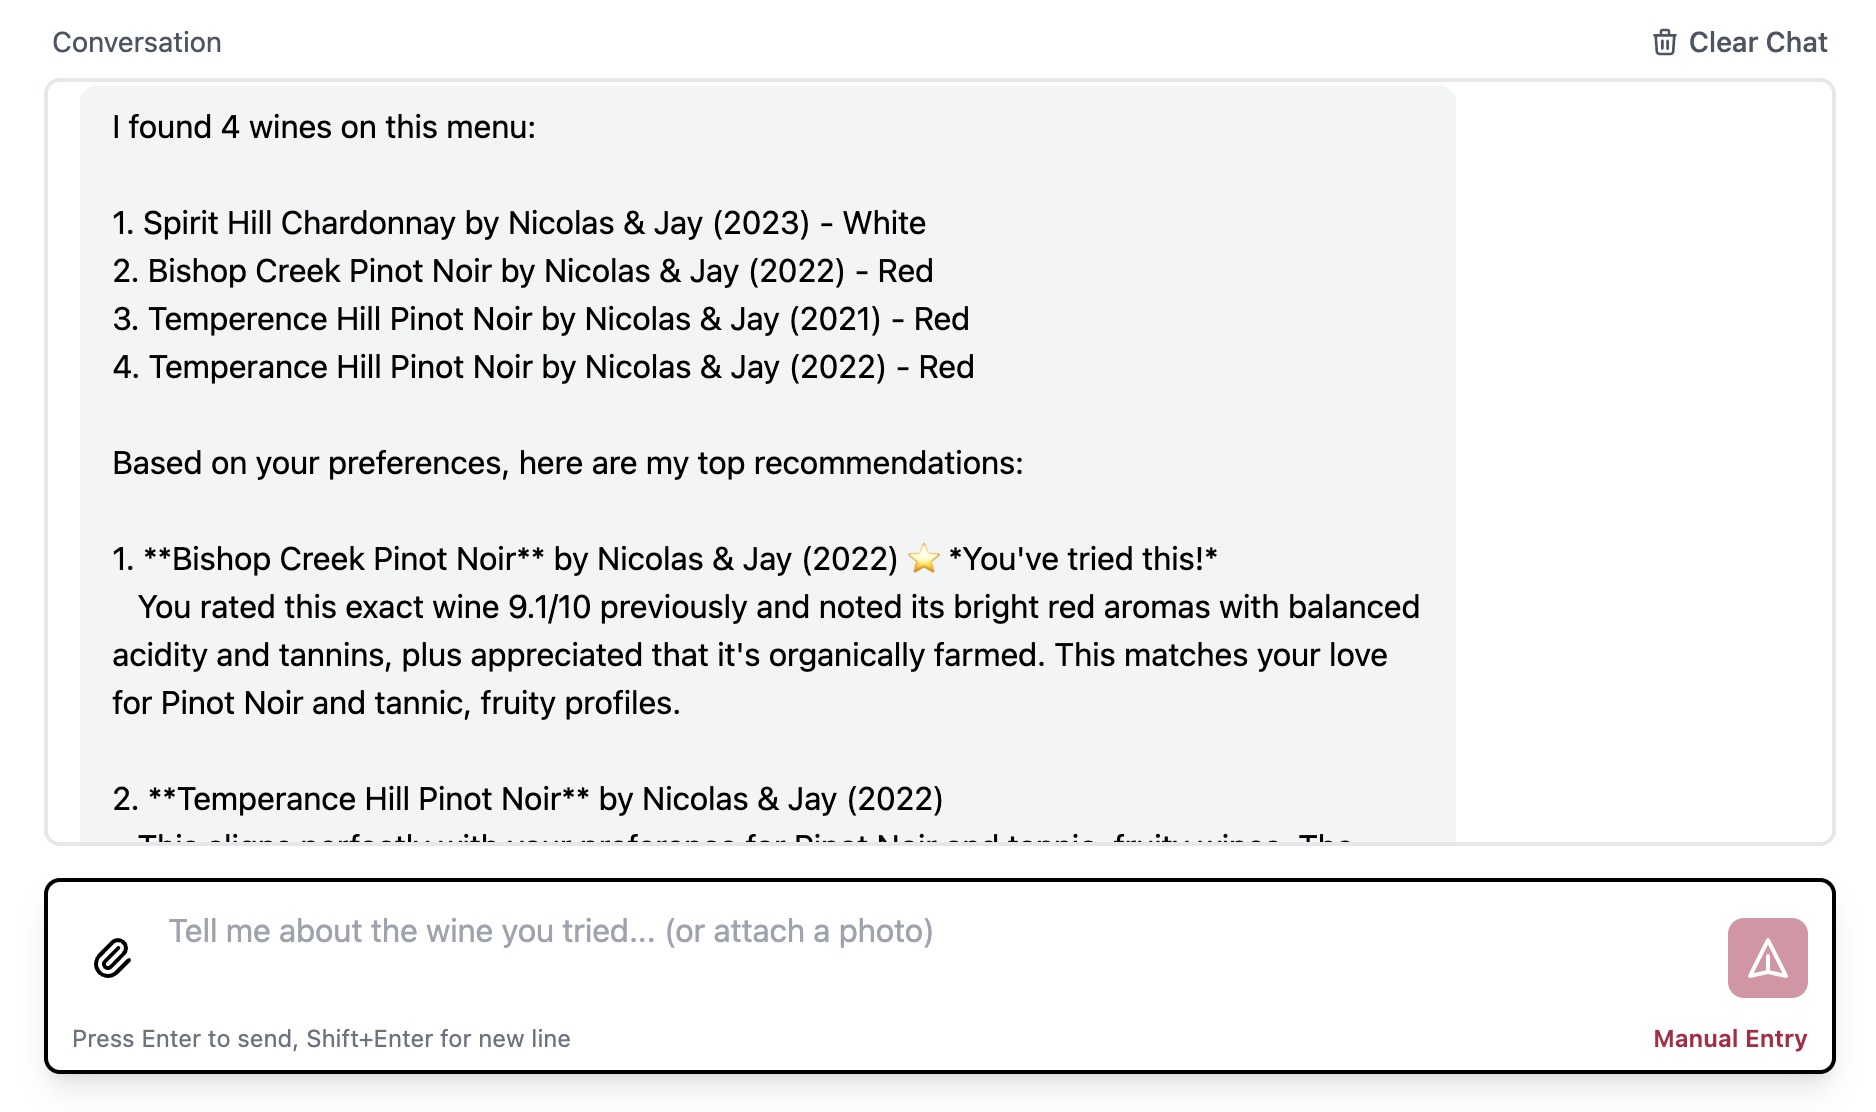Click Temperence Hill Pinot Noir (2021) entry
The image size is (1876, 1112).
tap(541, 319)
